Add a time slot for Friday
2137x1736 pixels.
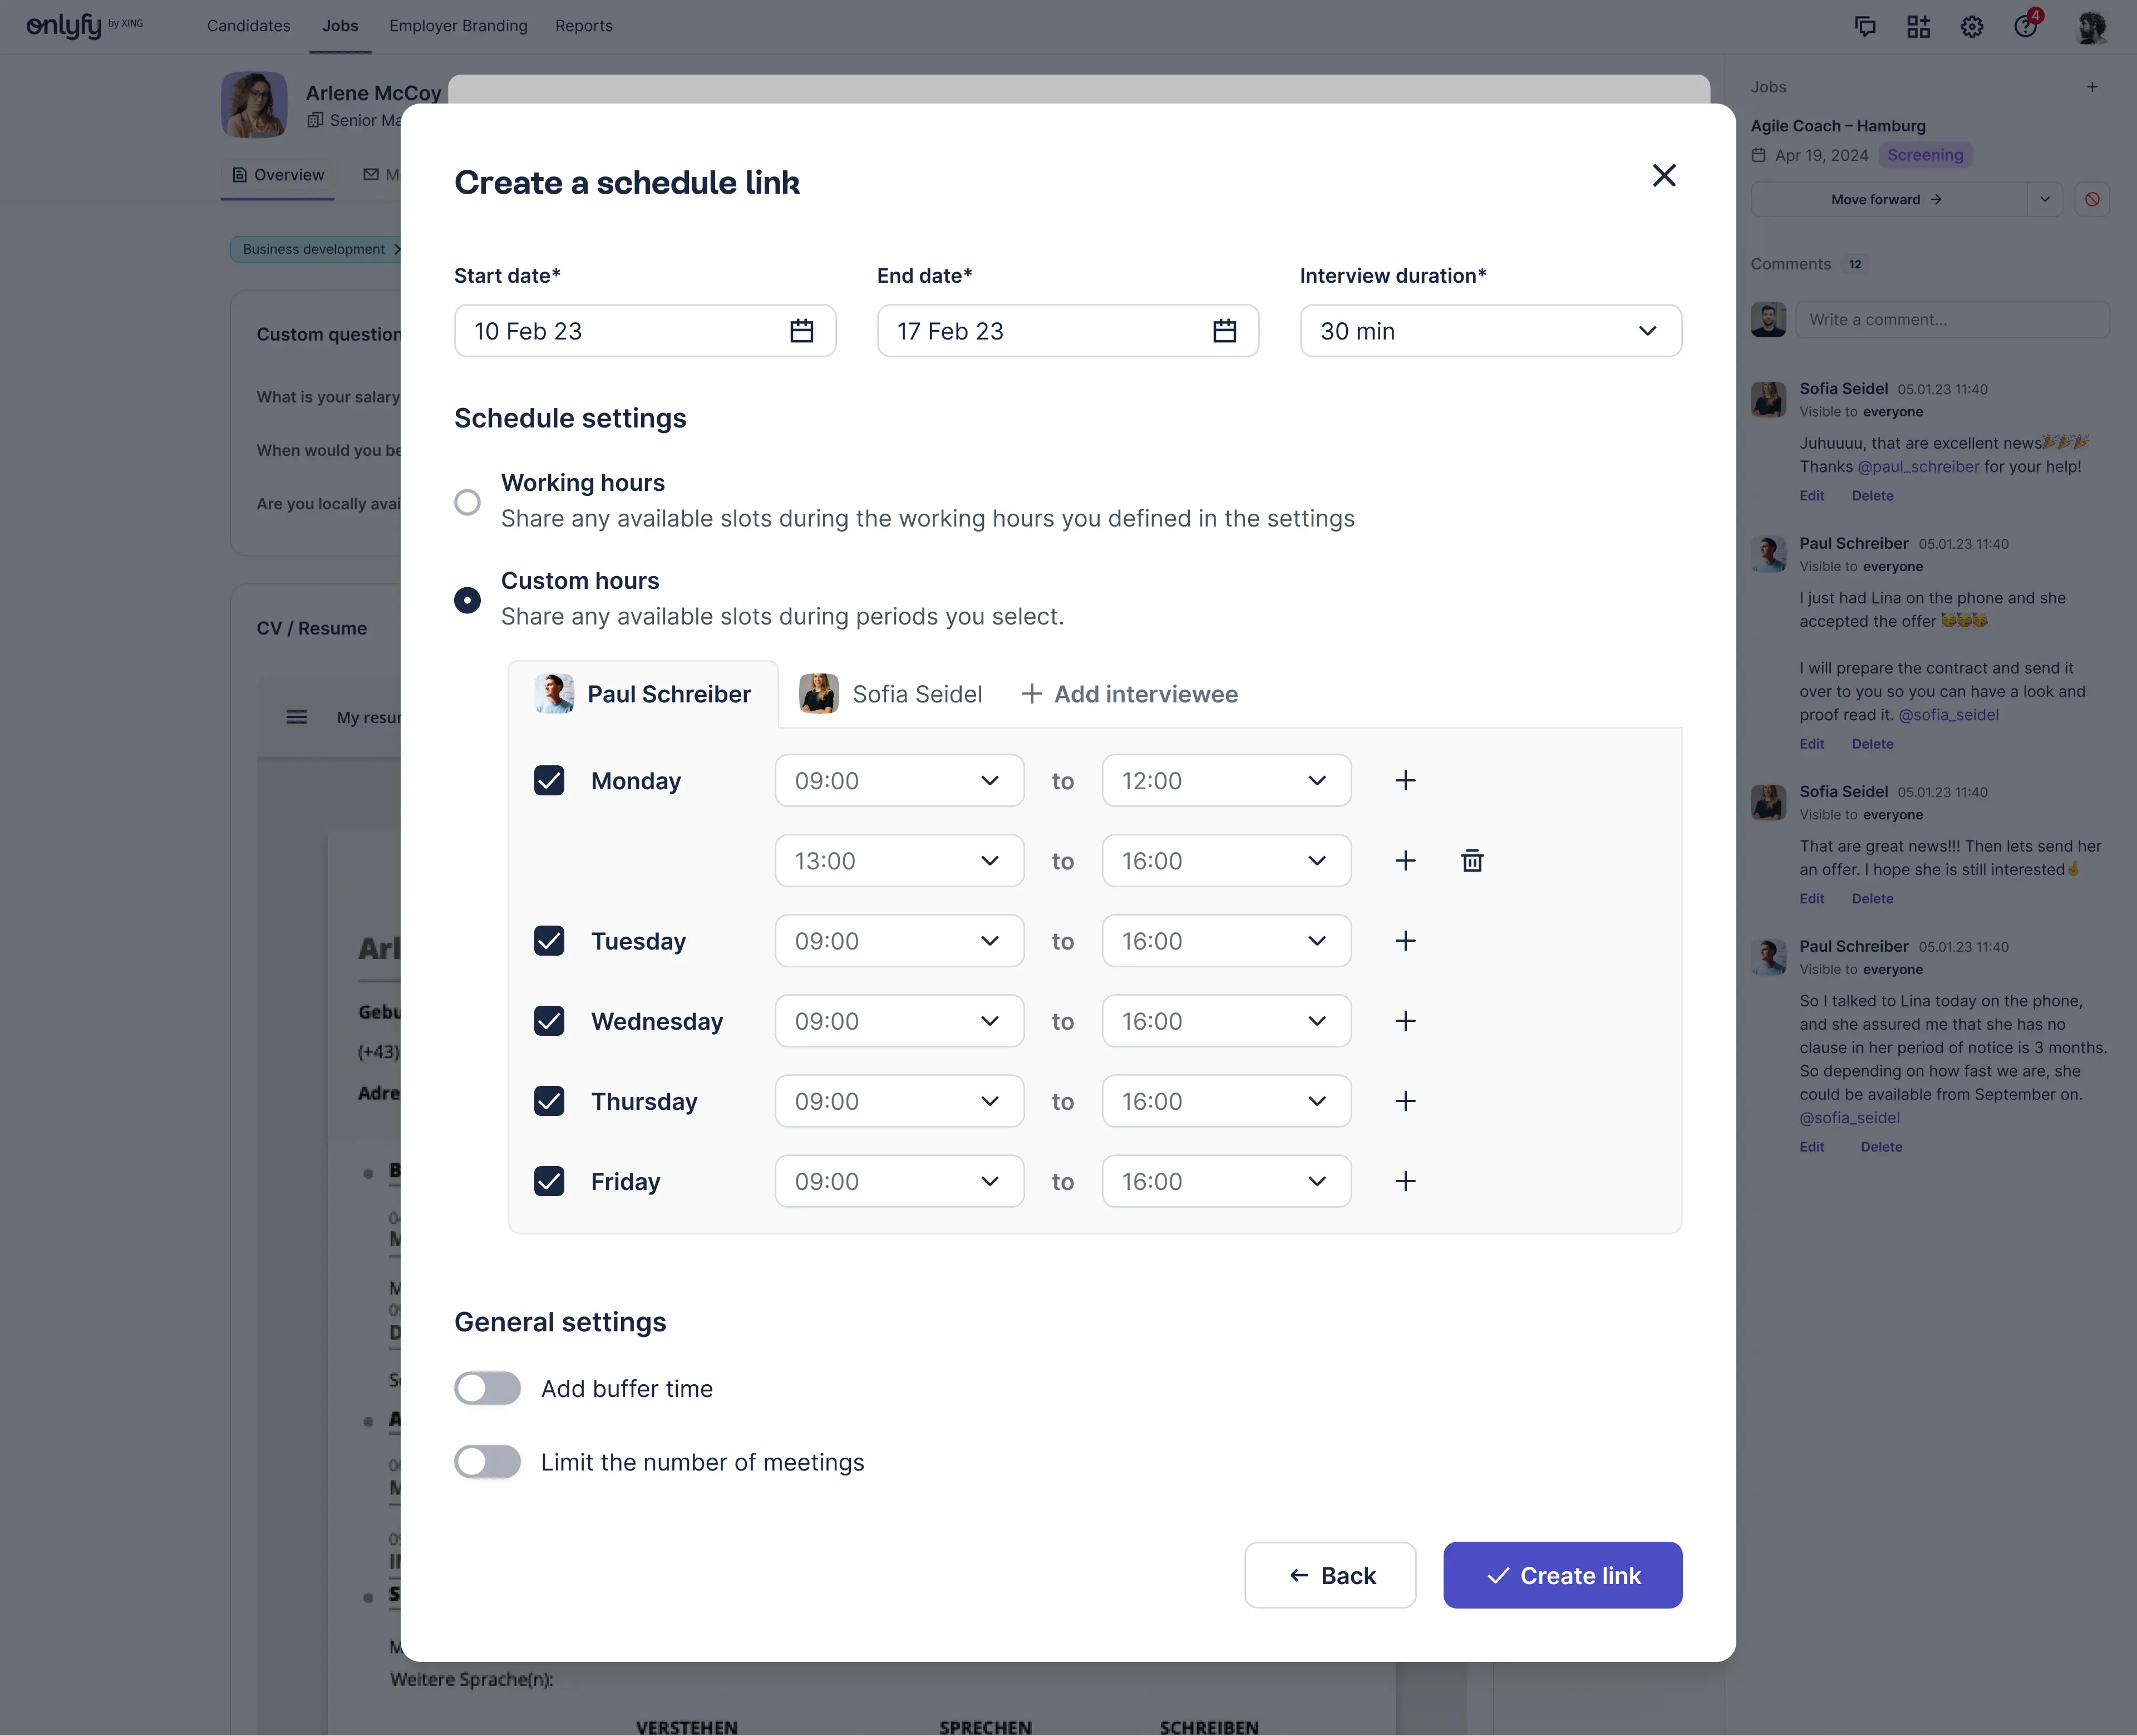(1405, 1181)
